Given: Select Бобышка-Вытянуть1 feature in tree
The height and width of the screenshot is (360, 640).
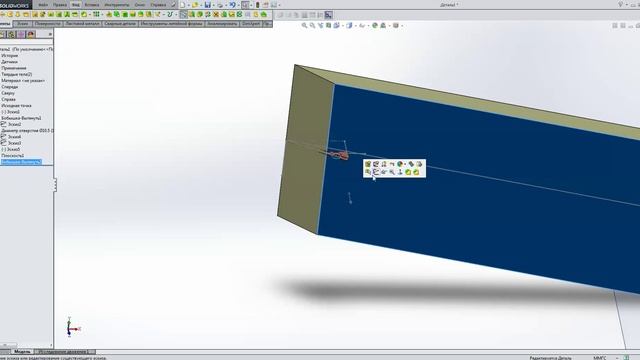Looking at the screenshot, I should click(x=21, y=118).
